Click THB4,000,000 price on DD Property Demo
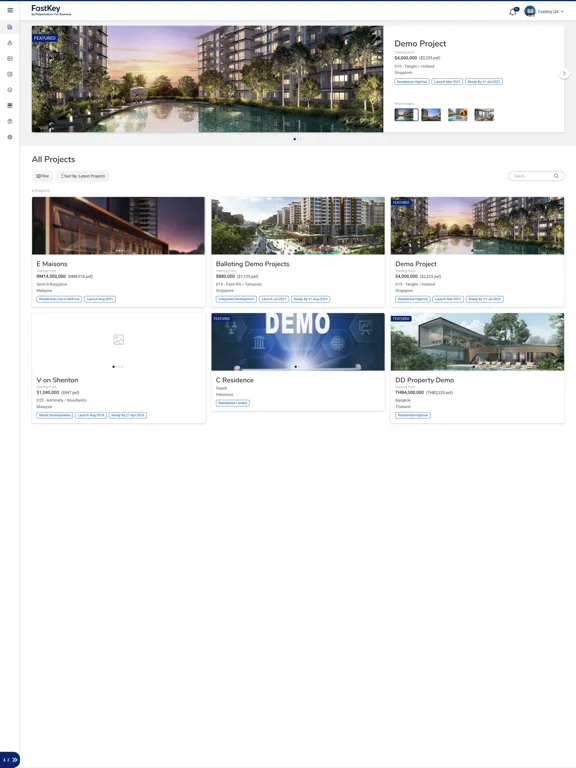576x768 pixels. click(409, 392)
